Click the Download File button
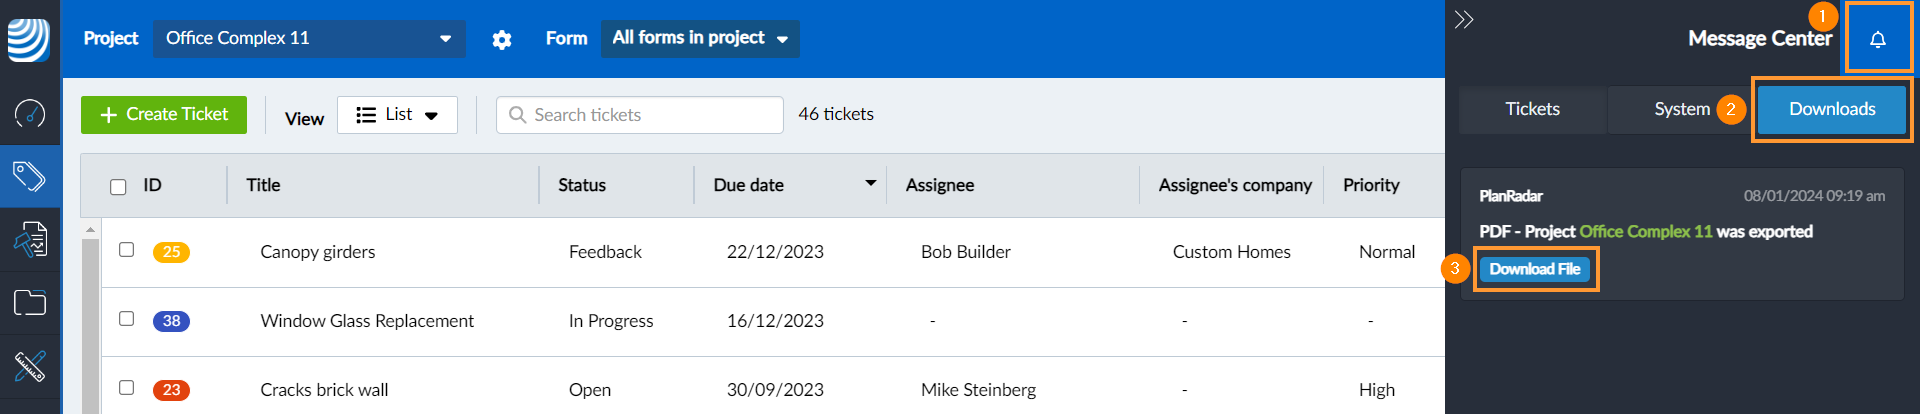 click(x=1535, y=269)
